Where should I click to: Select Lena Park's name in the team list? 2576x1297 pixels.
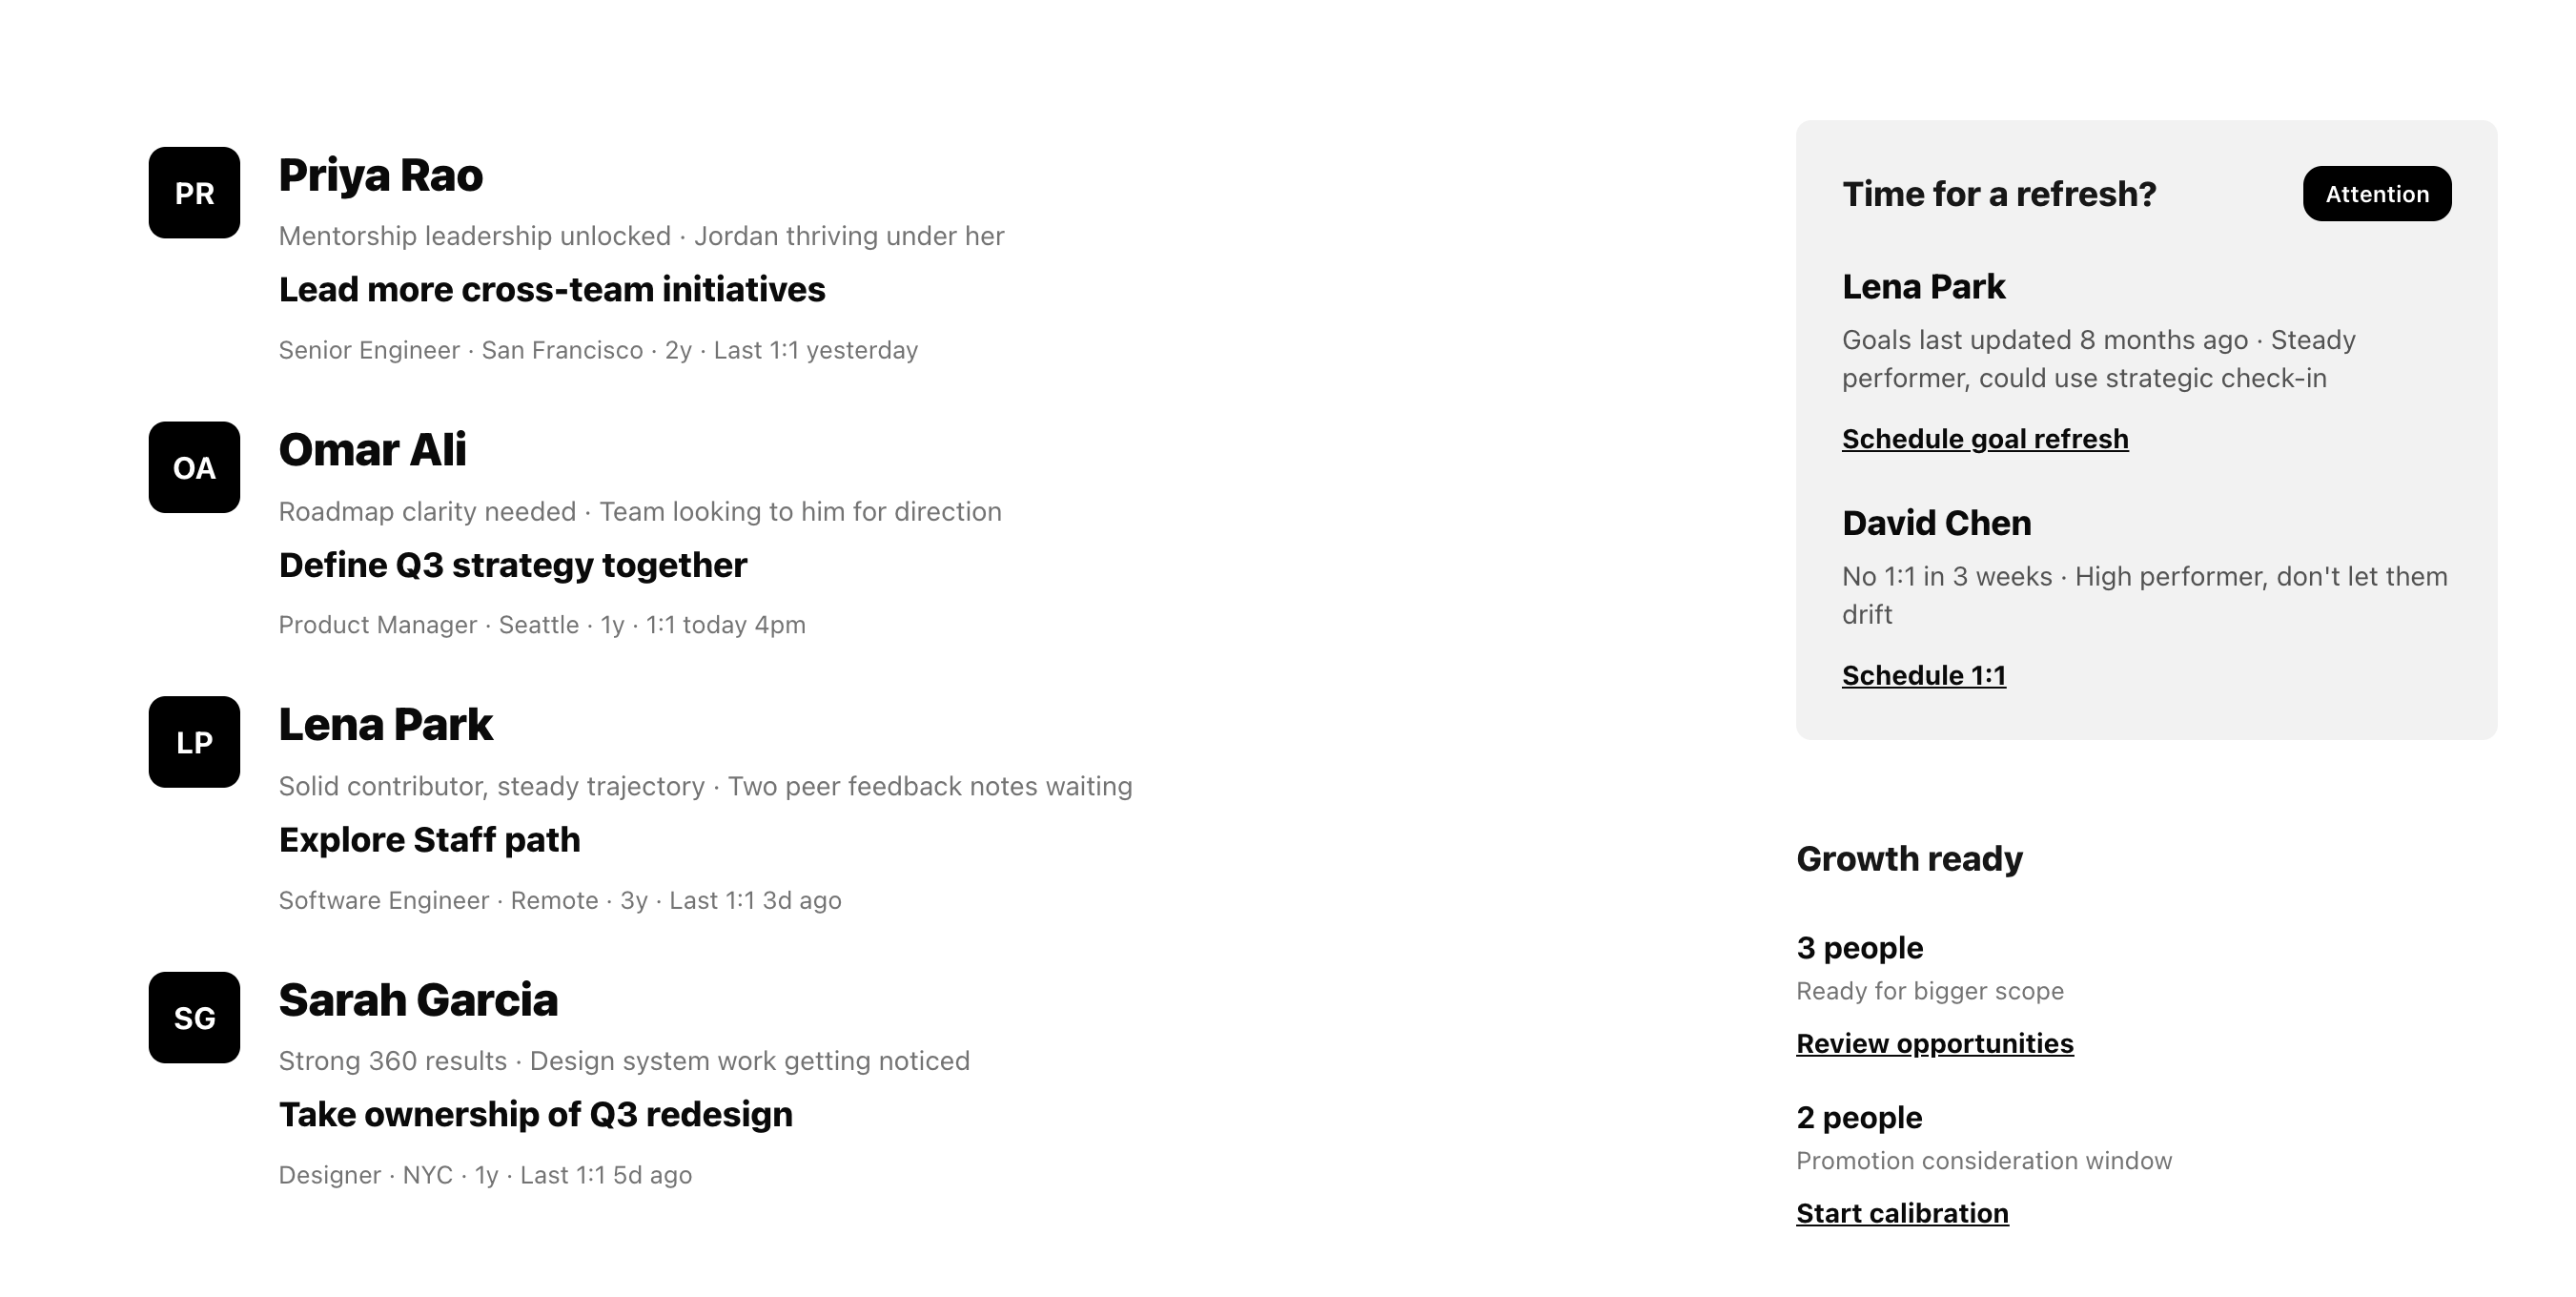pyautogui.click(x=385, y=725)
